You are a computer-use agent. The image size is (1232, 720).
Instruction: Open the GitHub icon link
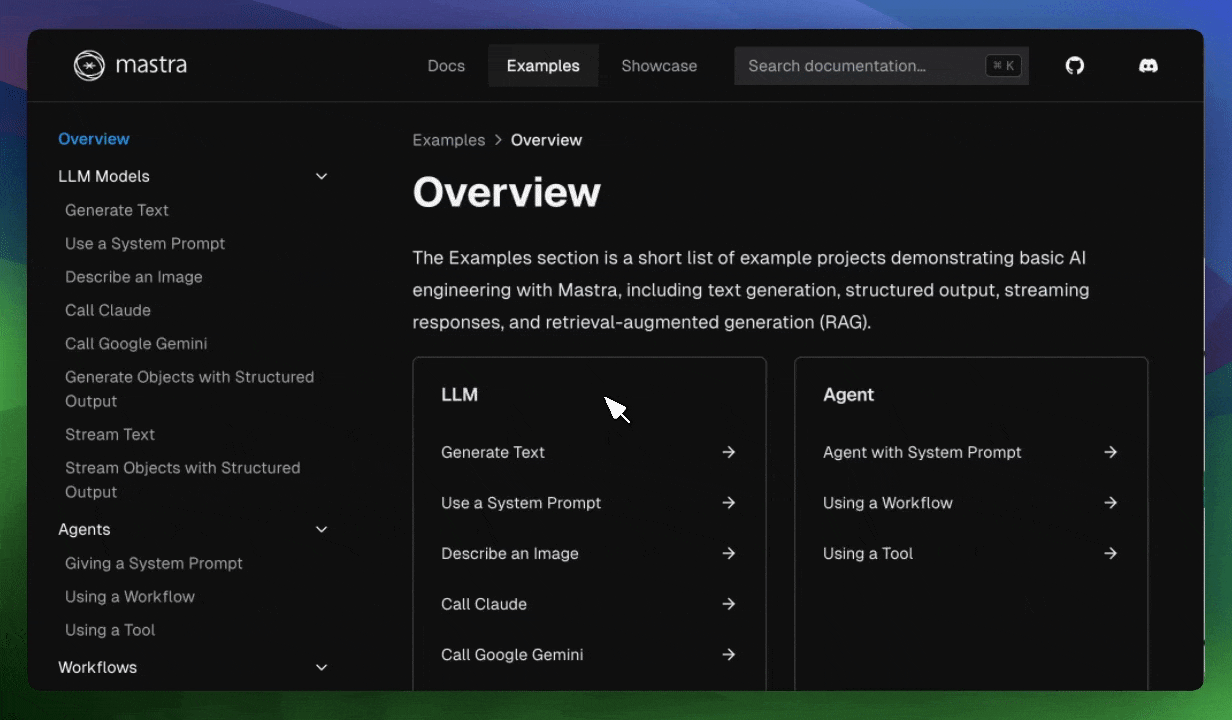[1075, 66]
